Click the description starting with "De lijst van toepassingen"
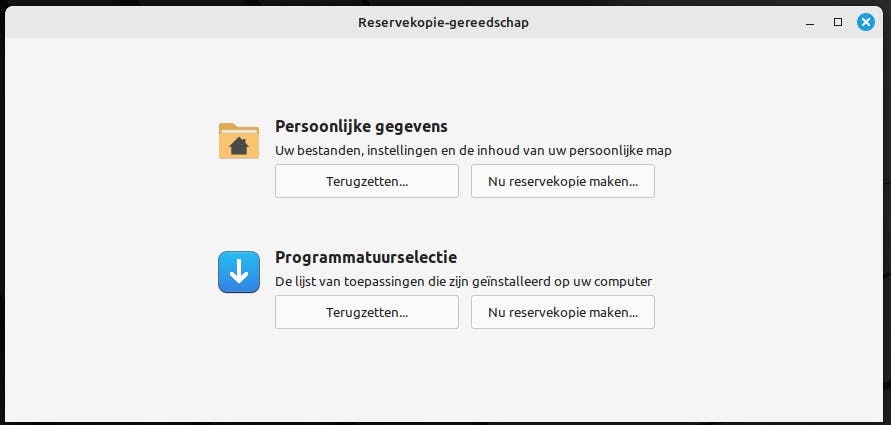 click(470, 282)
